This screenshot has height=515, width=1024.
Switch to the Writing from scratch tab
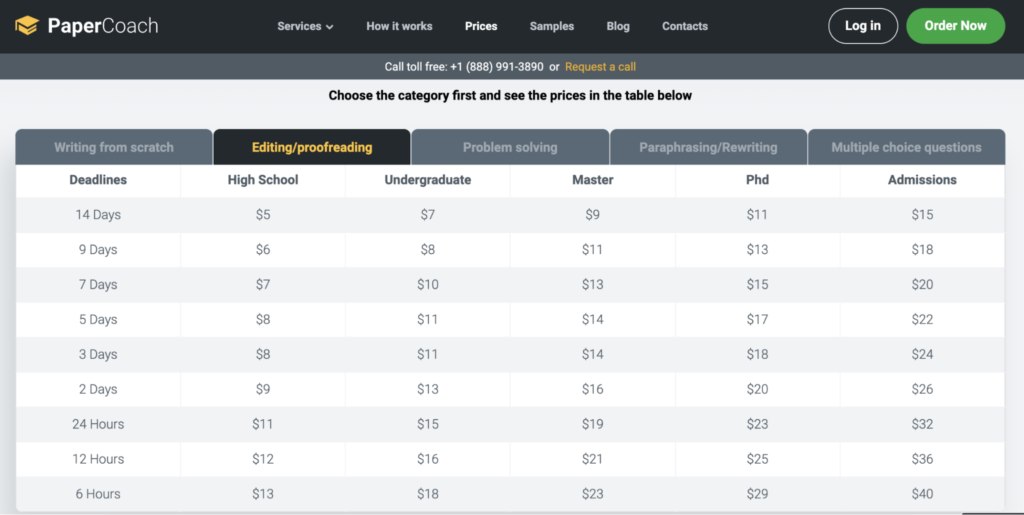[x=114, y=147]
